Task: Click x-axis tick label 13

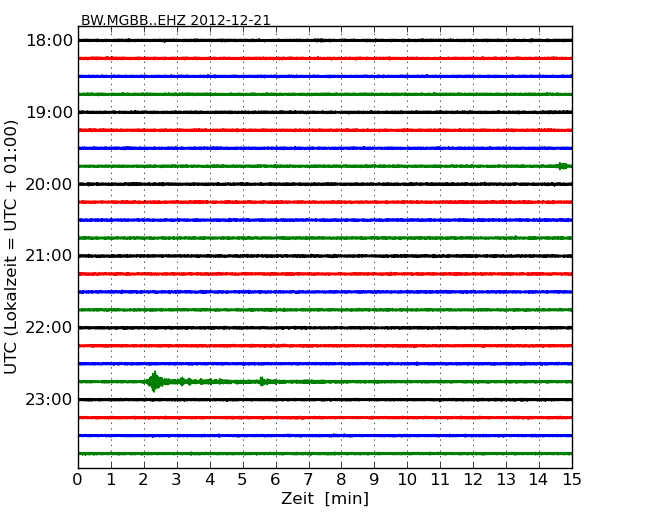Action: coord(506,480)
